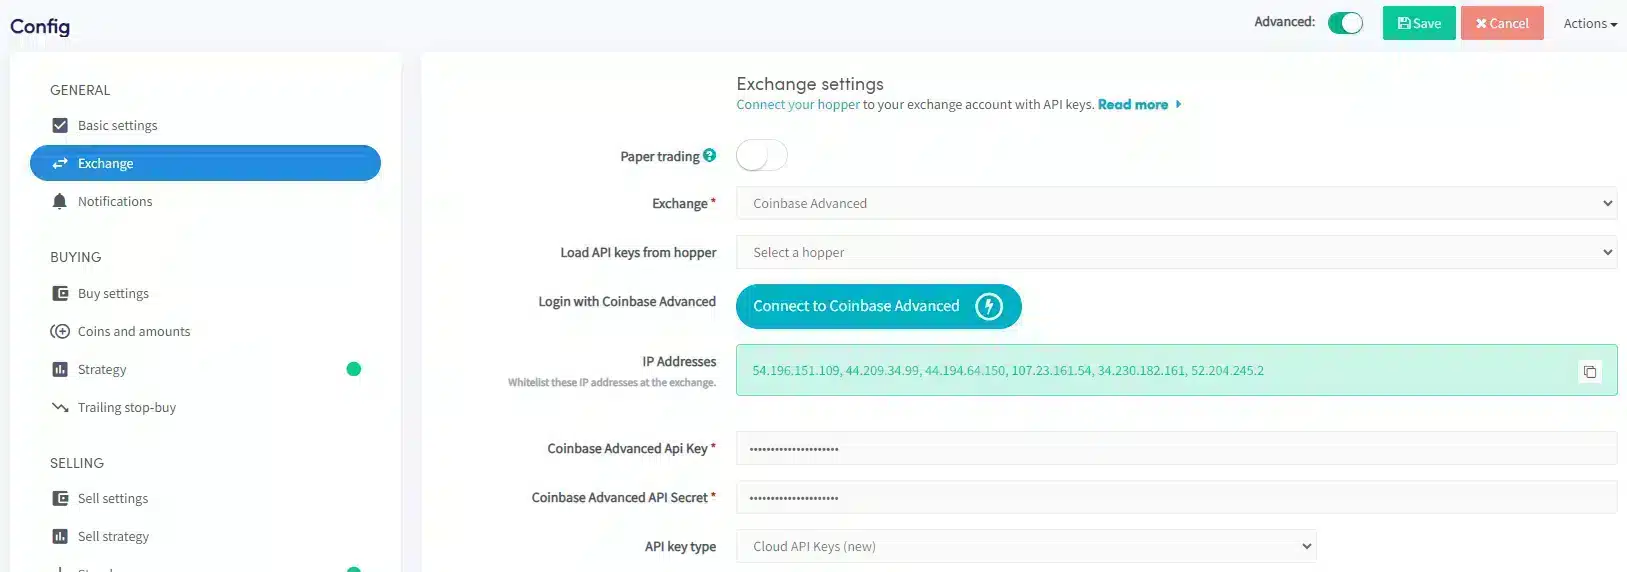Click the 'Whitelist these IP addresses' hint text
Screen dimensions: 1627x572
pyautogui.click(x=612, y=382)
